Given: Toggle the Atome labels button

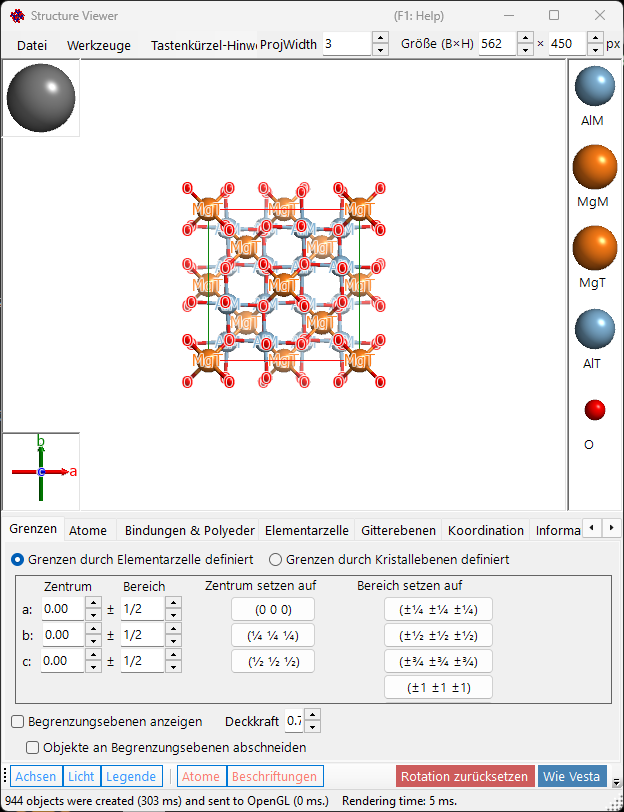Looking at the screenshot, I should pyautogui.click(x=201, y=776).
